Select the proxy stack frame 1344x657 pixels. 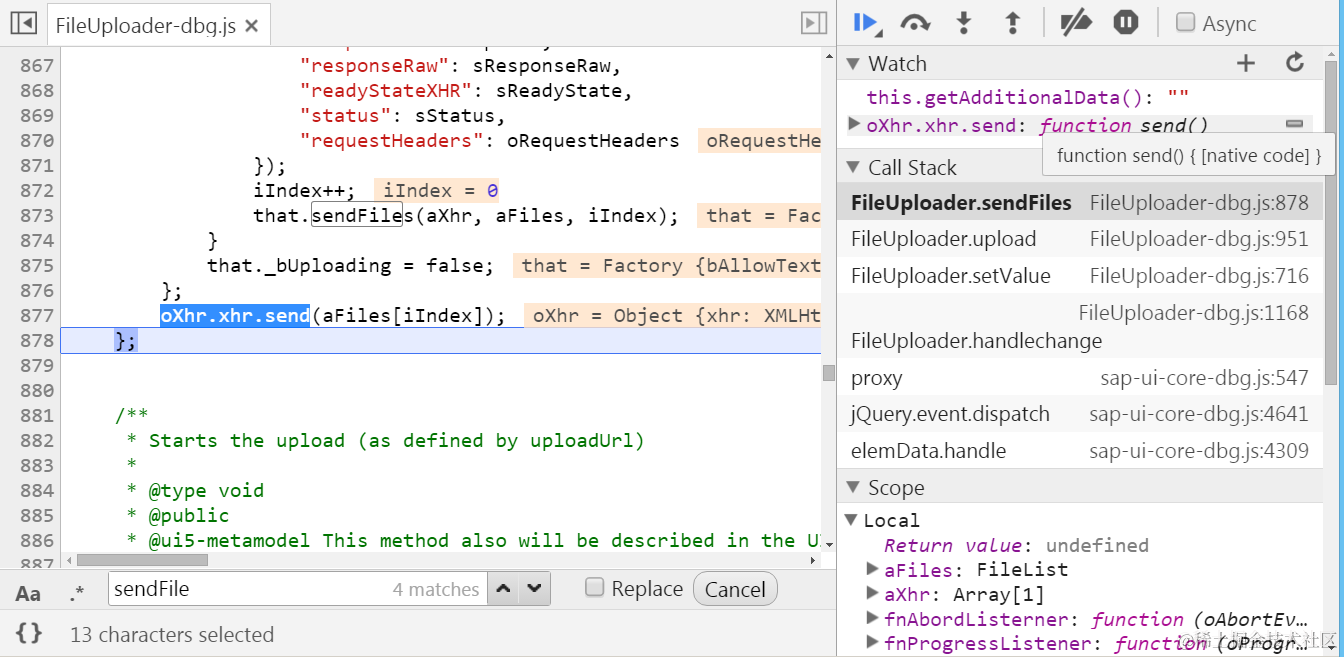1079,378
